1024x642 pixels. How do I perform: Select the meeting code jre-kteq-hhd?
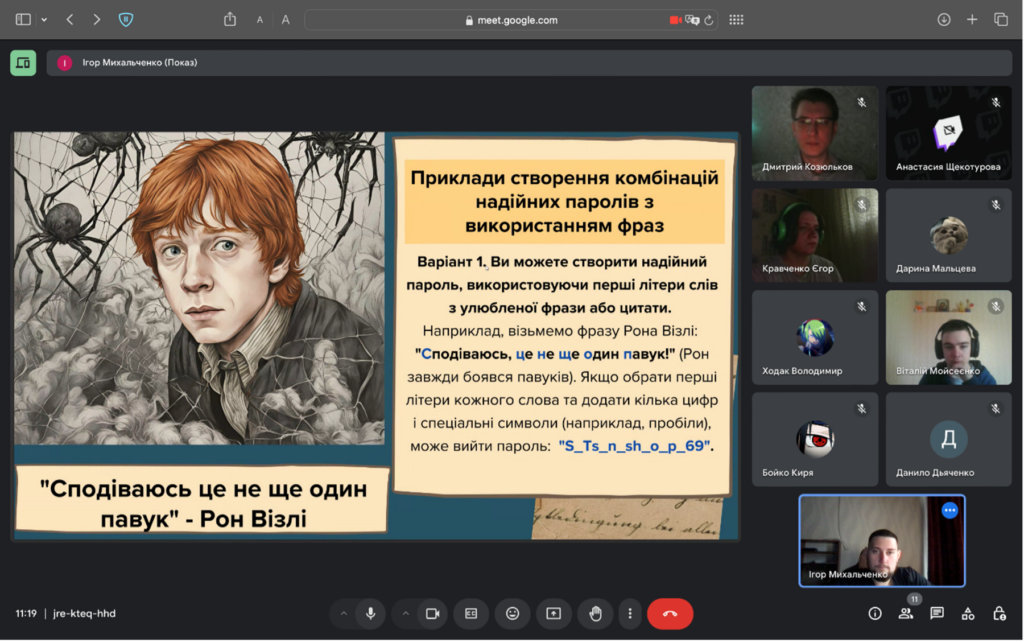[84, 613]
